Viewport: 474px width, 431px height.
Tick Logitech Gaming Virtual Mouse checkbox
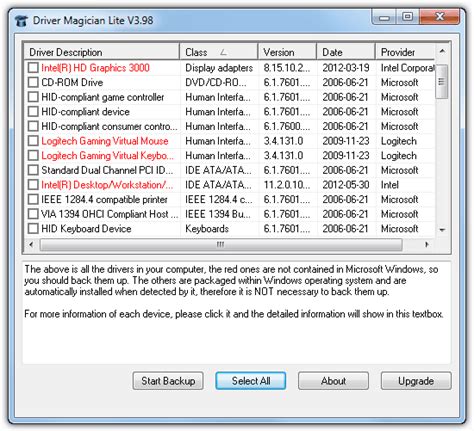[x=33, y=141]
